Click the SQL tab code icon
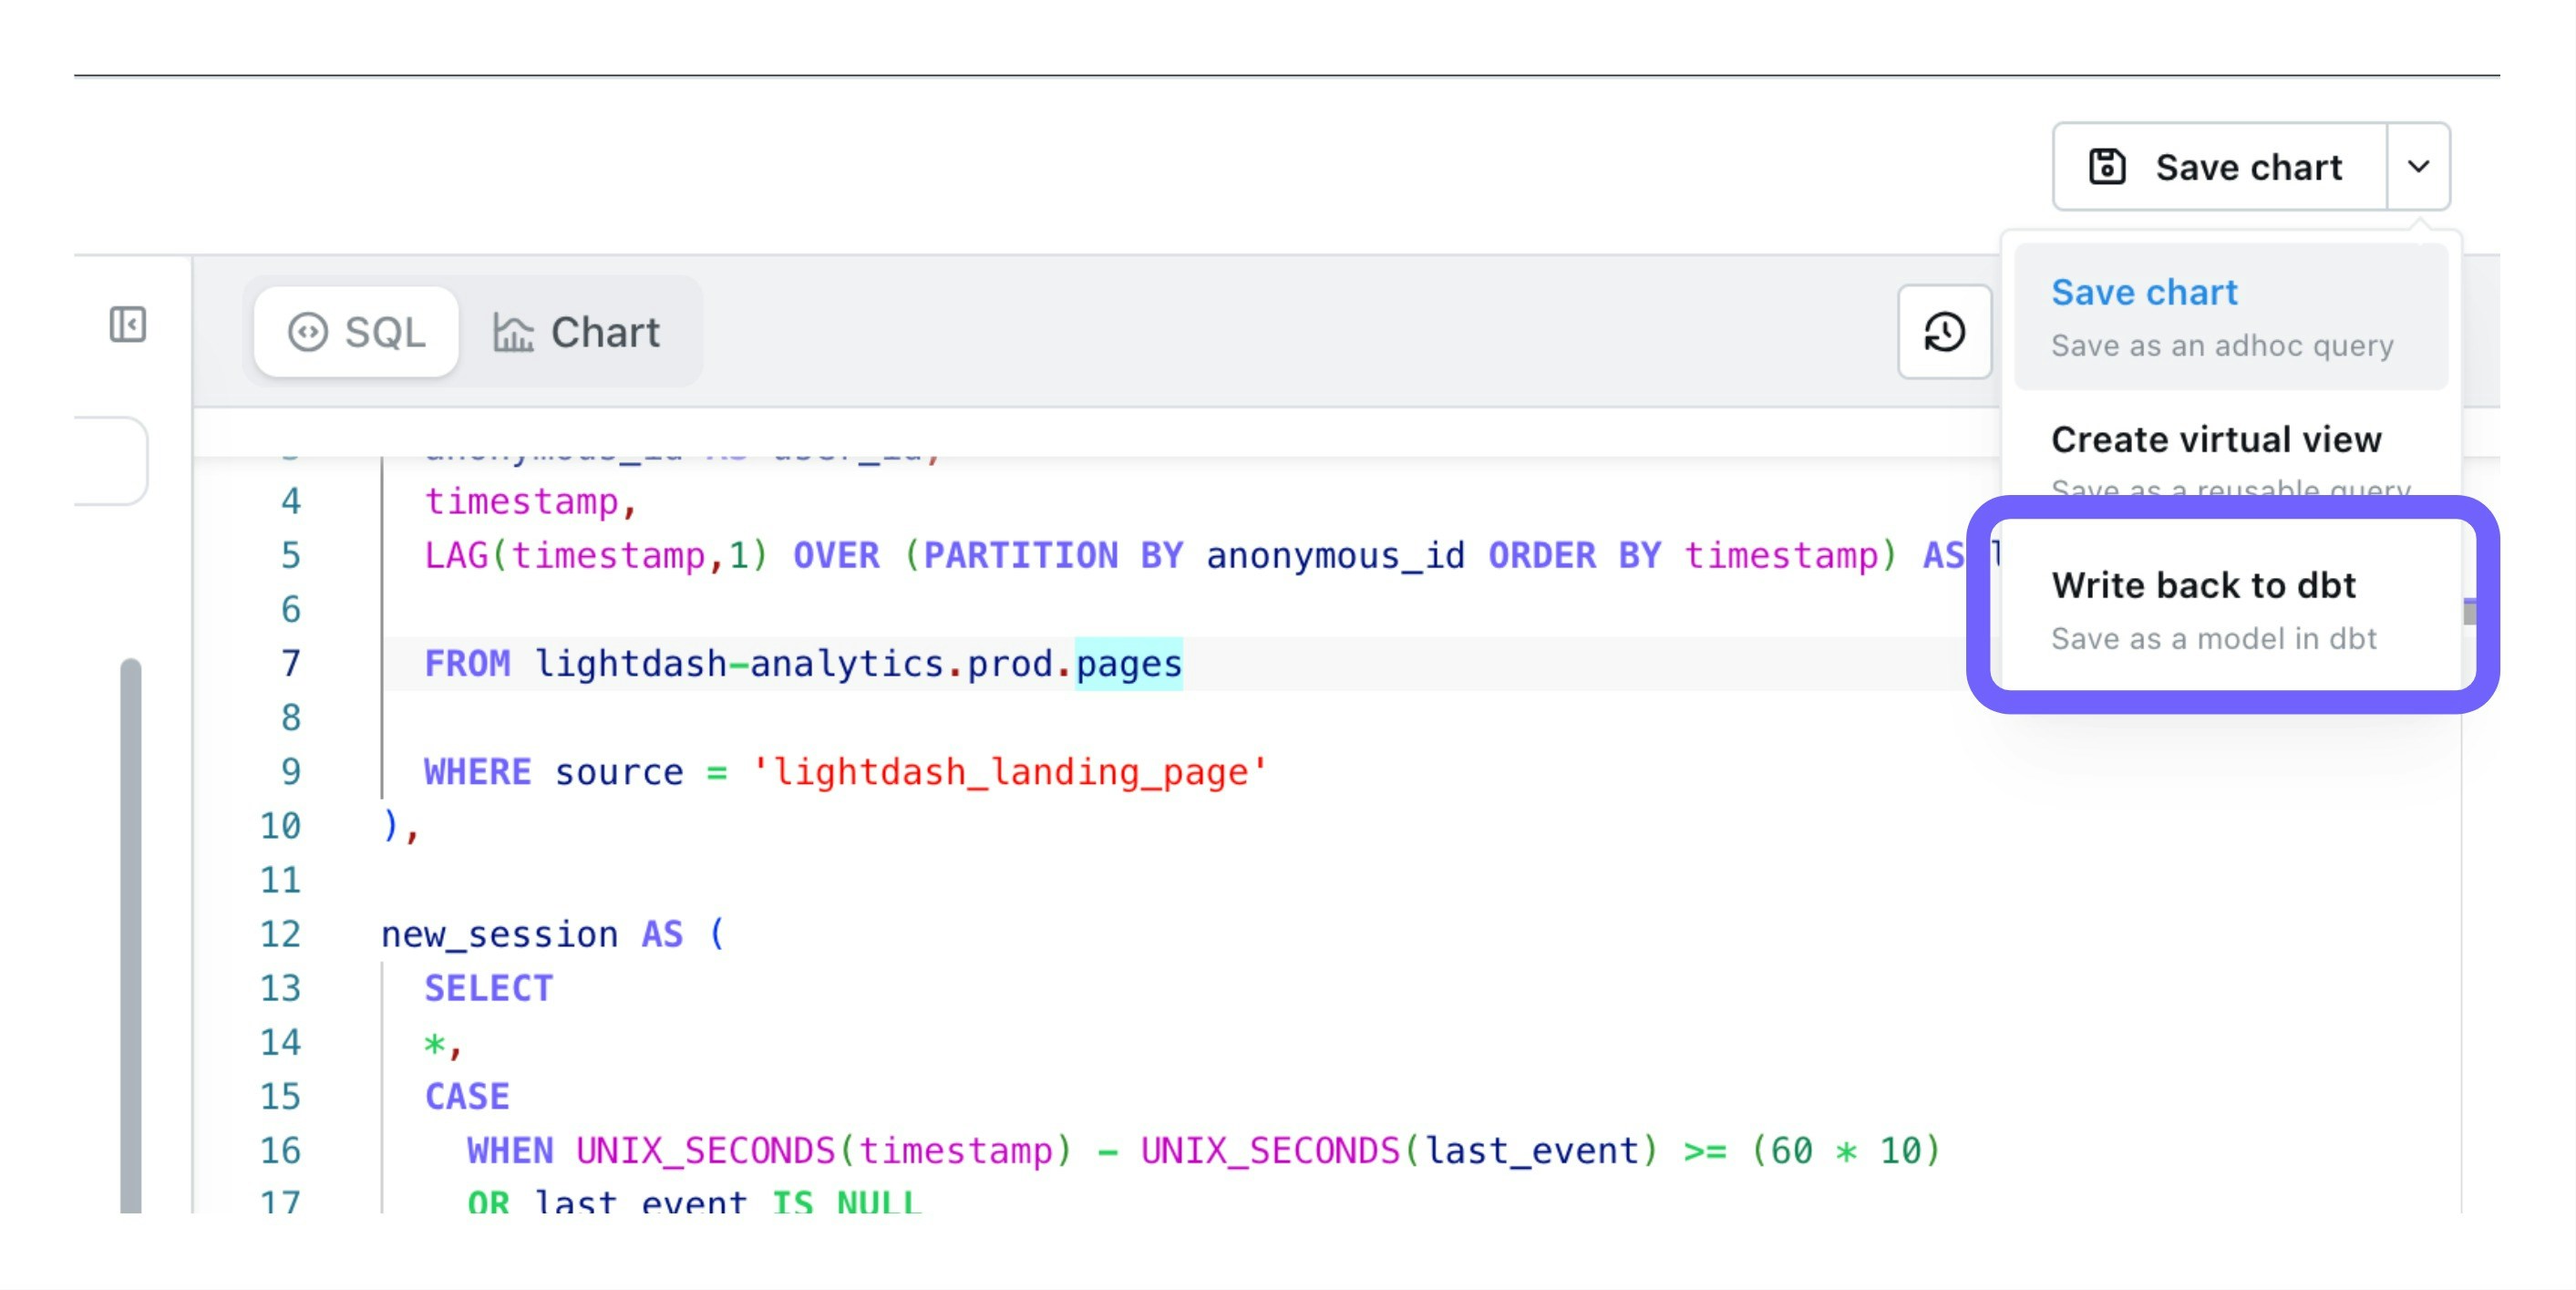Viewport: 2576px width, 1290px height. (x=307, y=332)
